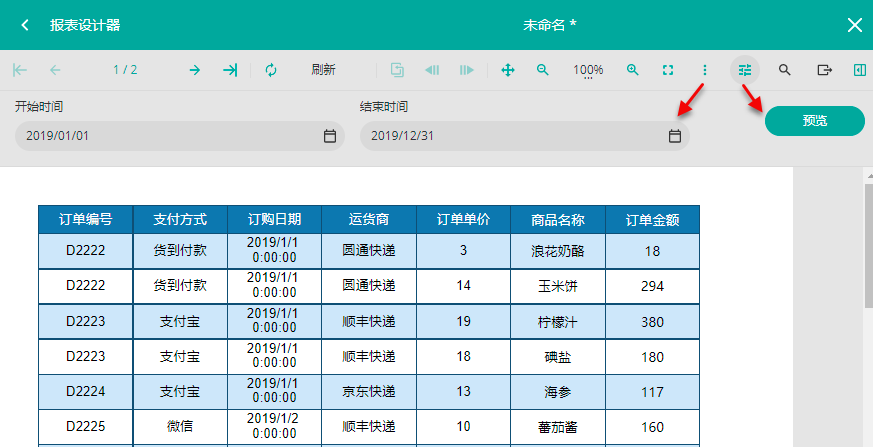Click the 开始时间 date input field
The width and height of the screenshot is (873, 447).
point(180,136)
